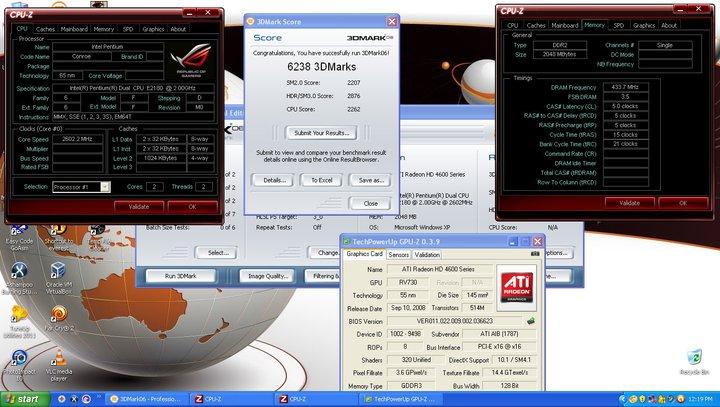Click the BIOS Version field in GPU-Z
Screen dimensions: 720x407
pos(455,321)
